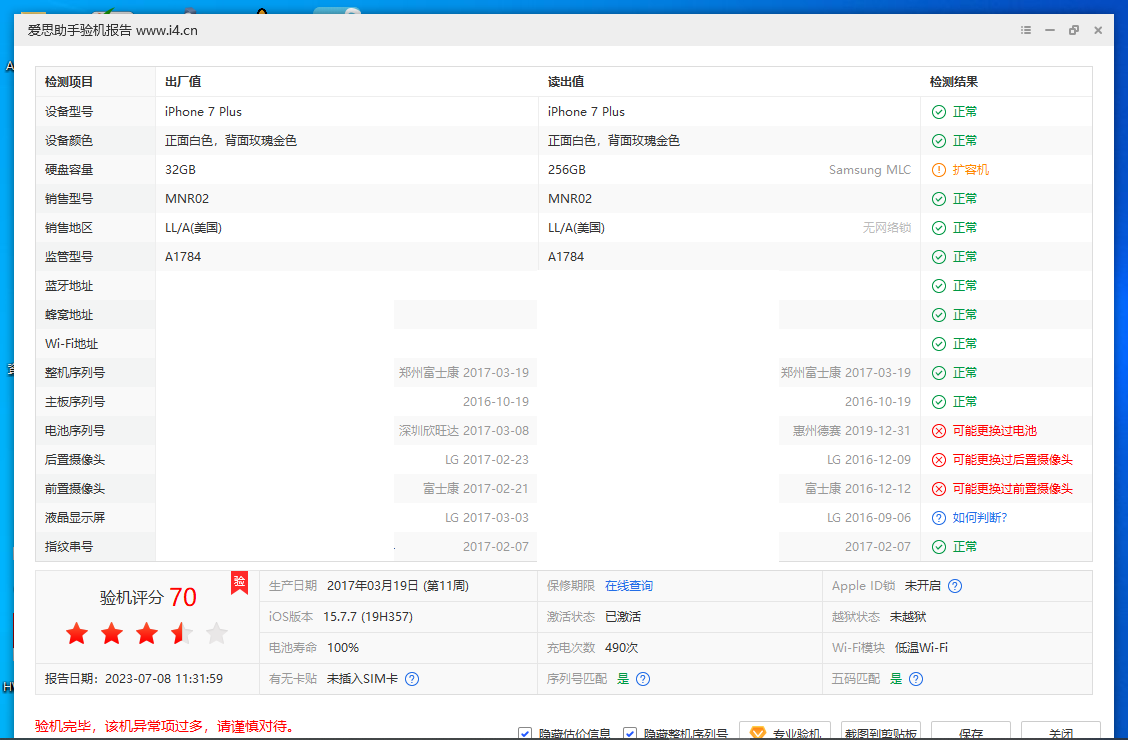Toggle the 隐藏估价信息 checkbox

point(525,734)
